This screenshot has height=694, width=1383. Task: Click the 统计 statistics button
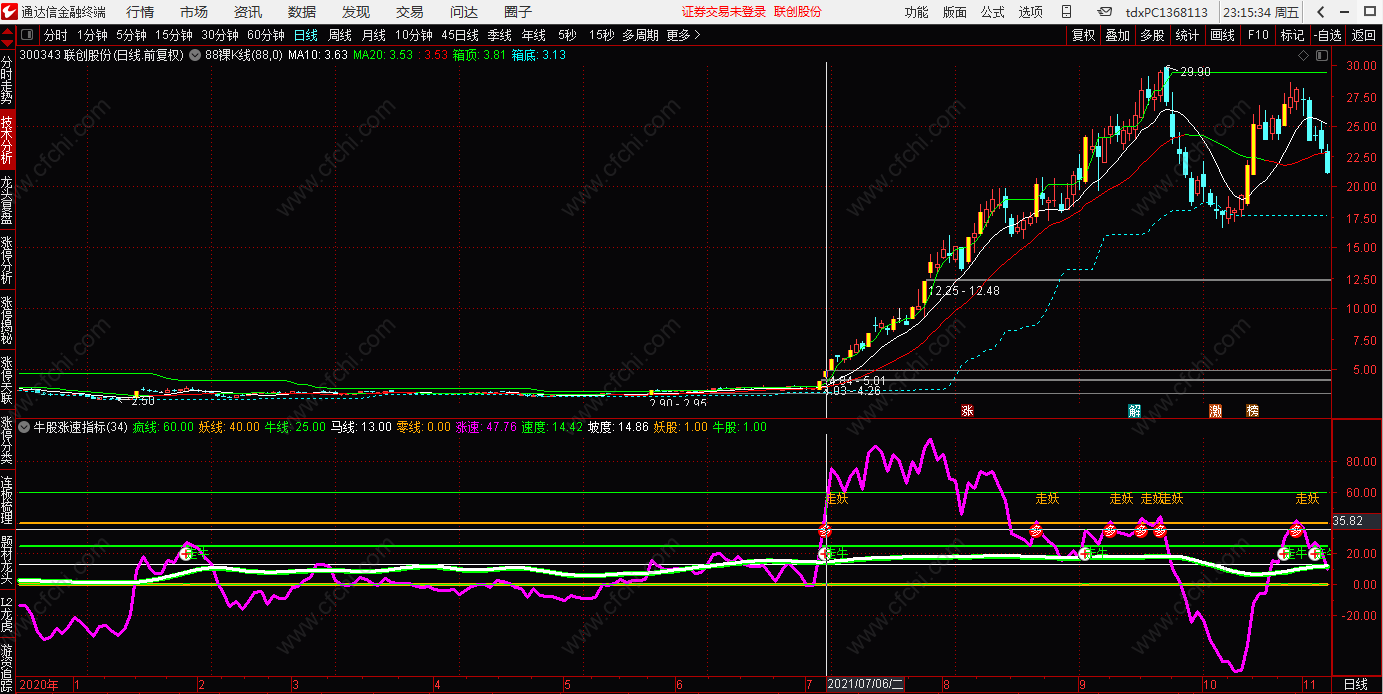click(x=1187, y=35)
